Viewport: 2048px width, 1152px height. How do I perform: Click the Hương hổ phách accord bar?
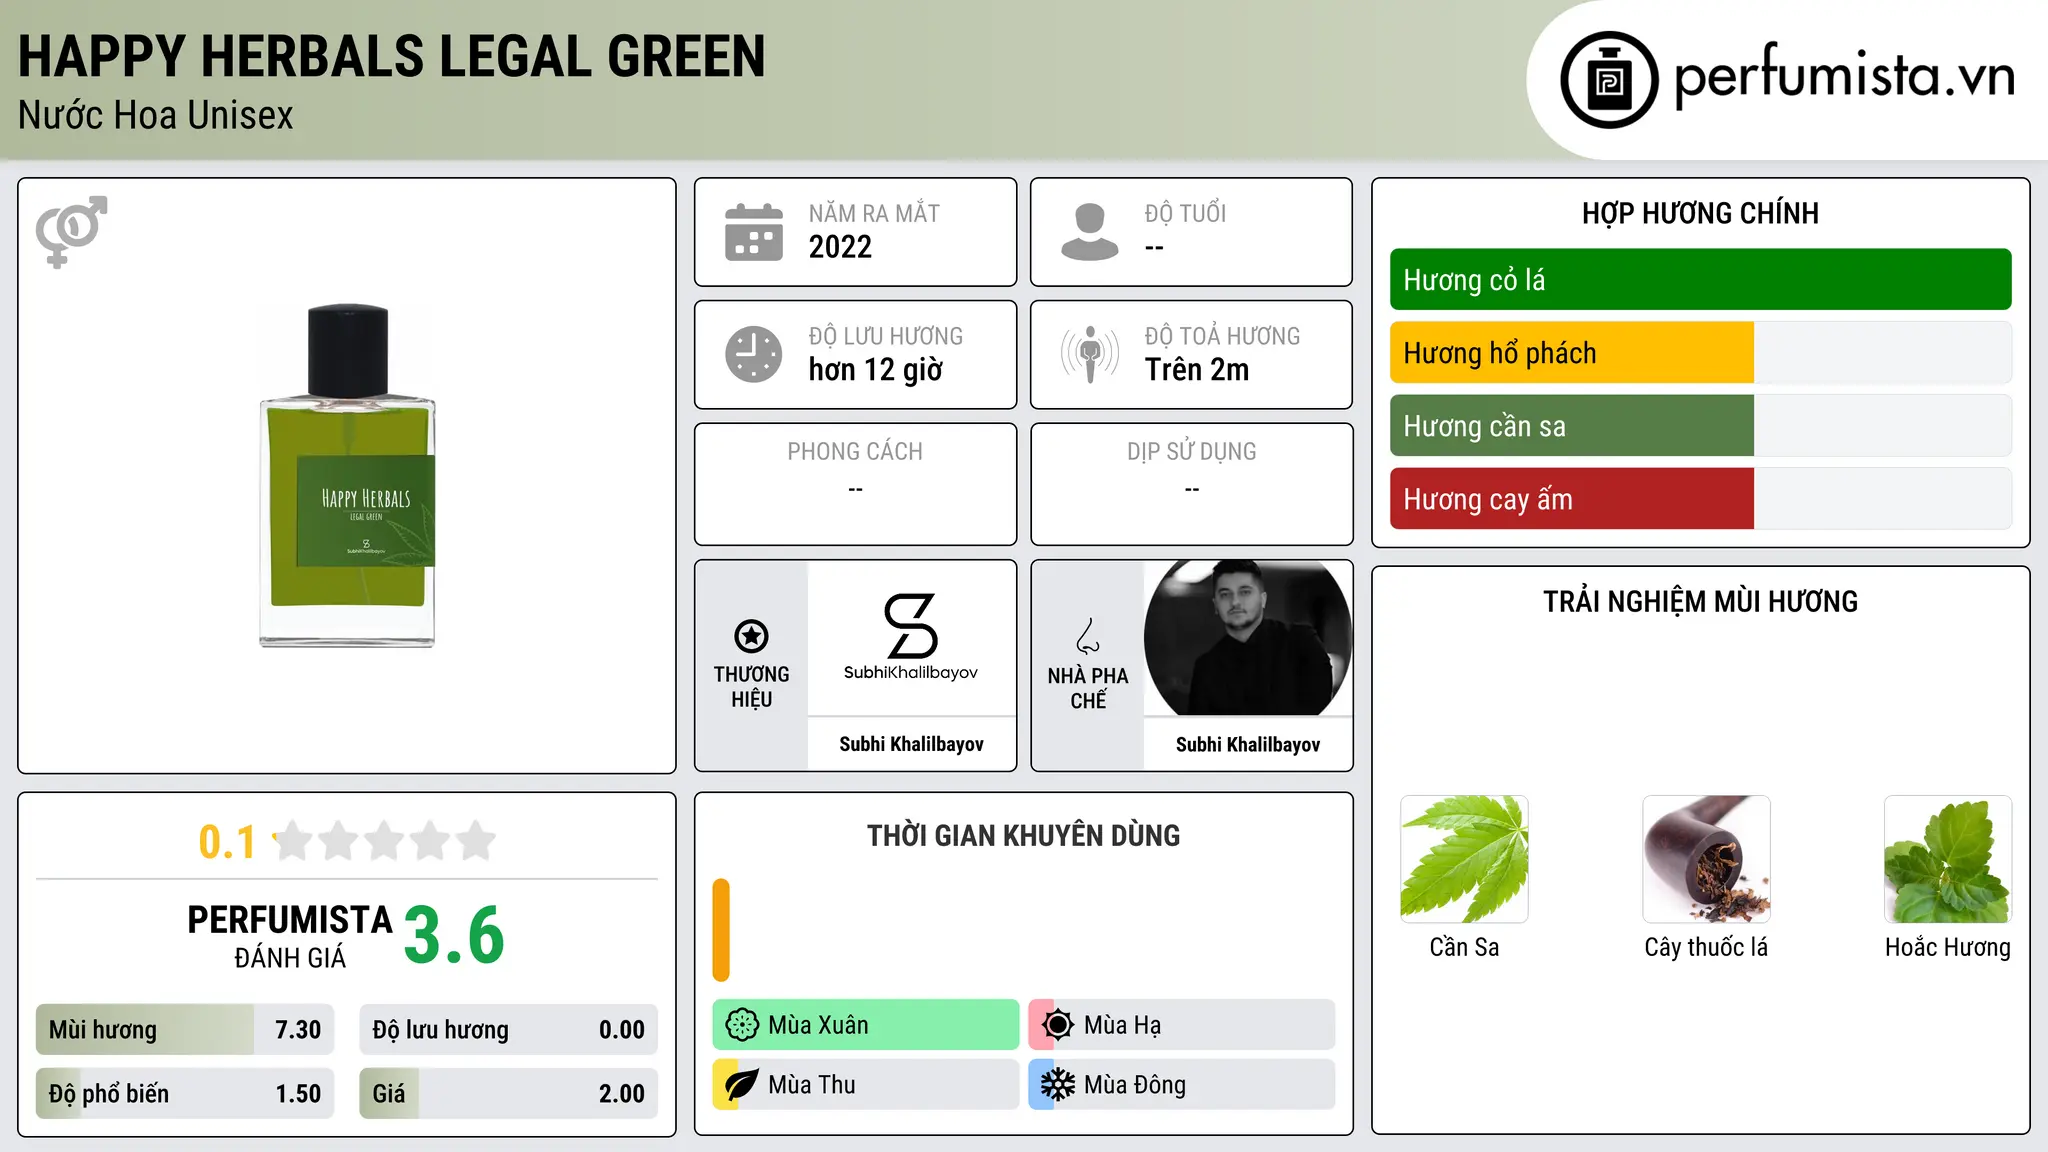click(x=1700, y=353)
